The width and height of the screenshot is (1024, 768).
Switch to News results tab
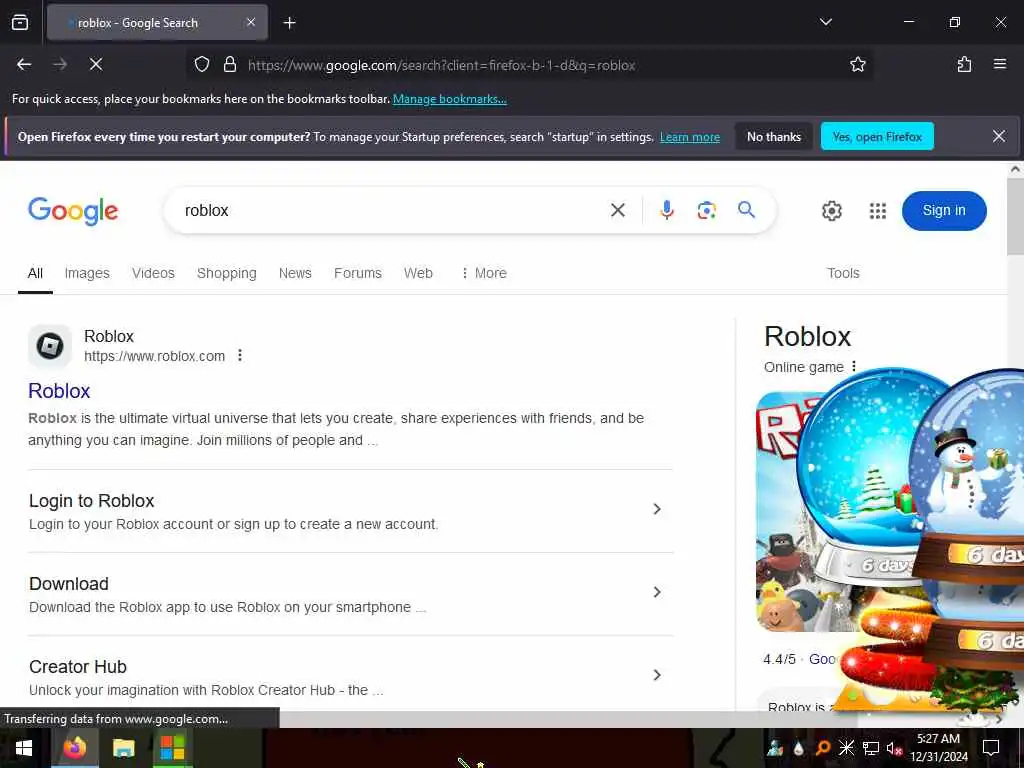pos(295,273)
